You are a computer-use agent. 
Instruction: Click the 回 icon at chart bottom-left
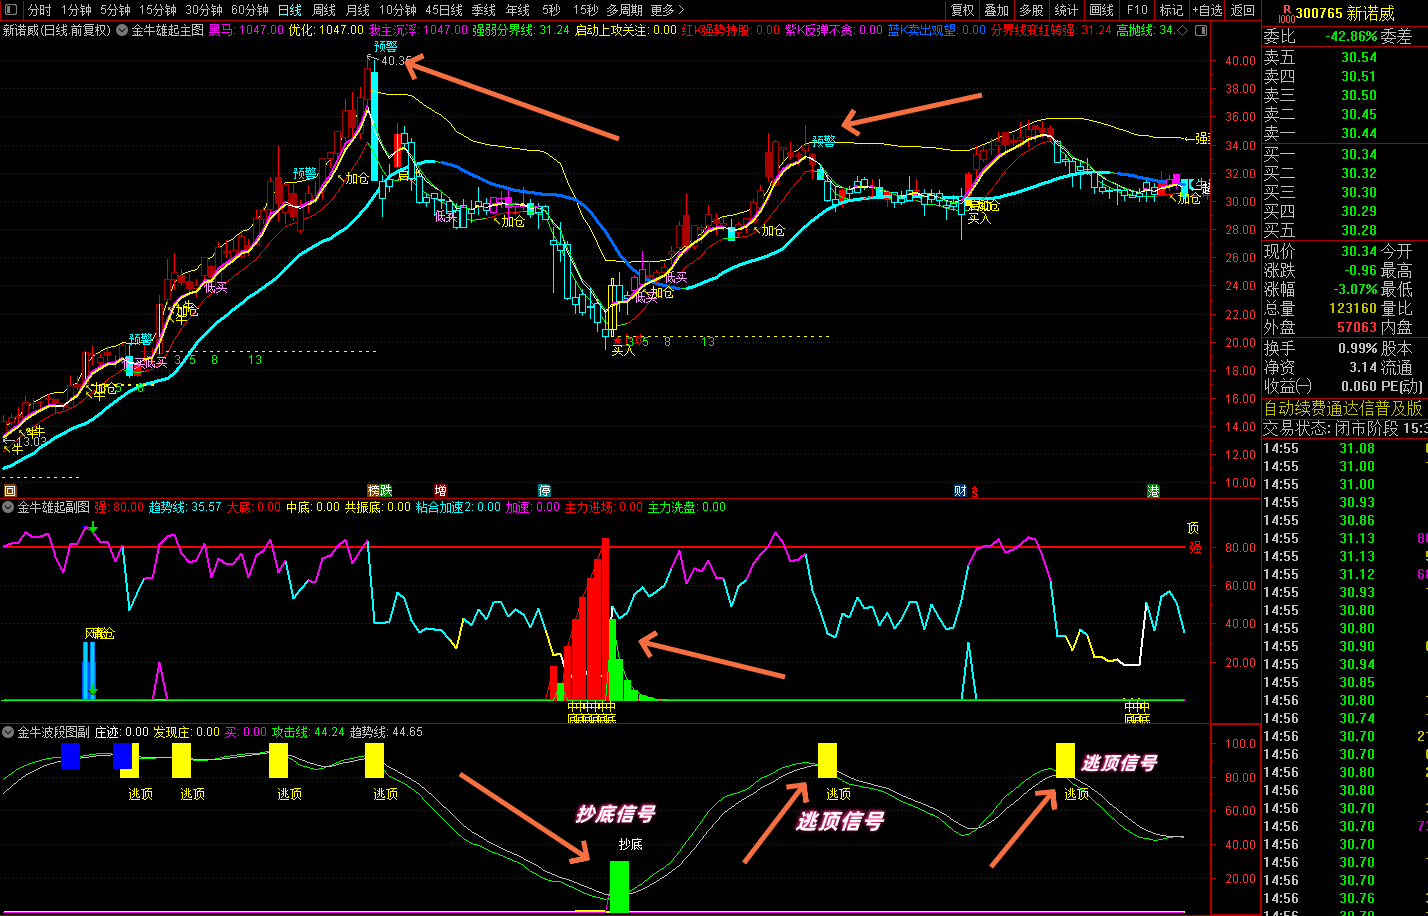[x=10, y=490]
